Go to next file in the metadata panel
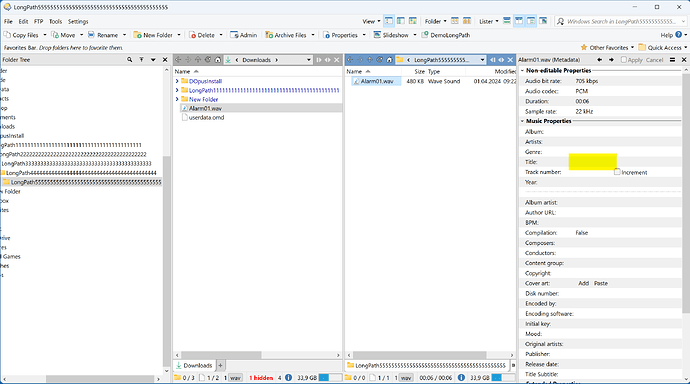This screenshot has width=690, height=384. 611,59
